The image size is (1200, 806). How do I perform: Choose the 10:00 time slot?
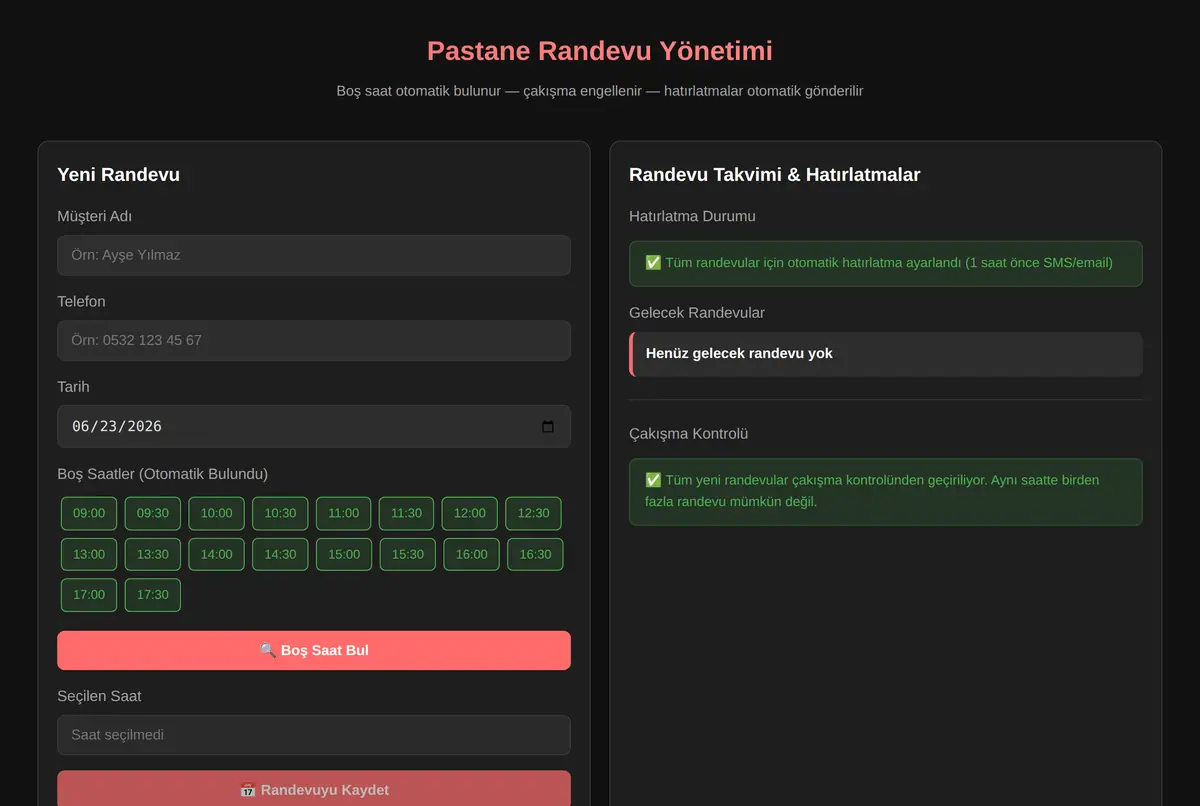click(216, 513)
